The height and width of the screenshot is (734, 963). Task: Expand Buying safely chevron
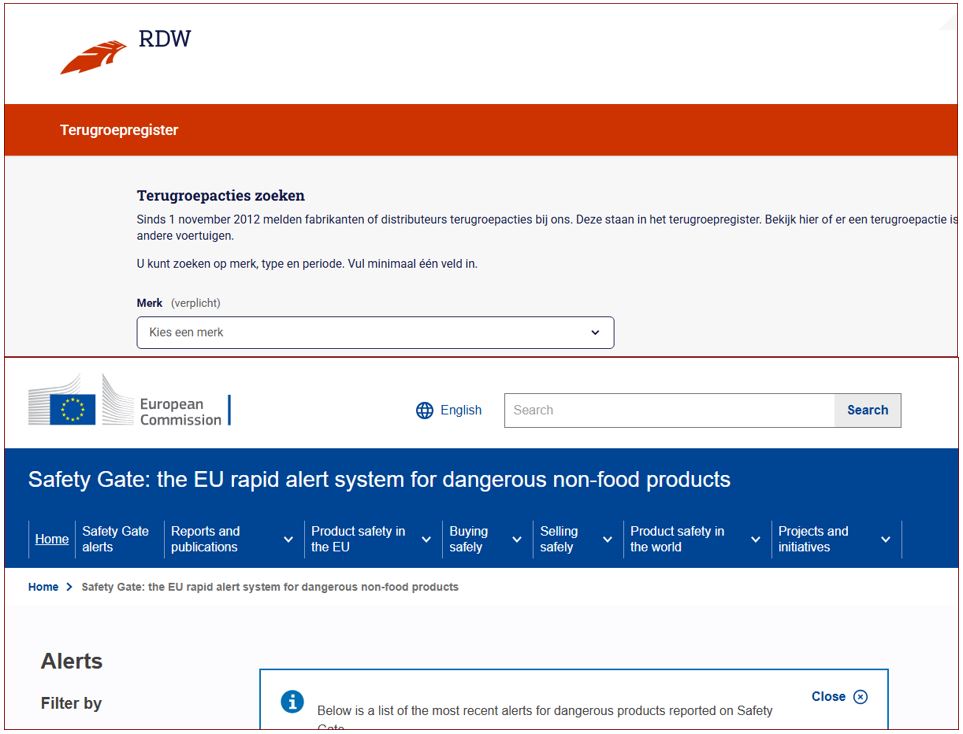[x=517, y=539]
